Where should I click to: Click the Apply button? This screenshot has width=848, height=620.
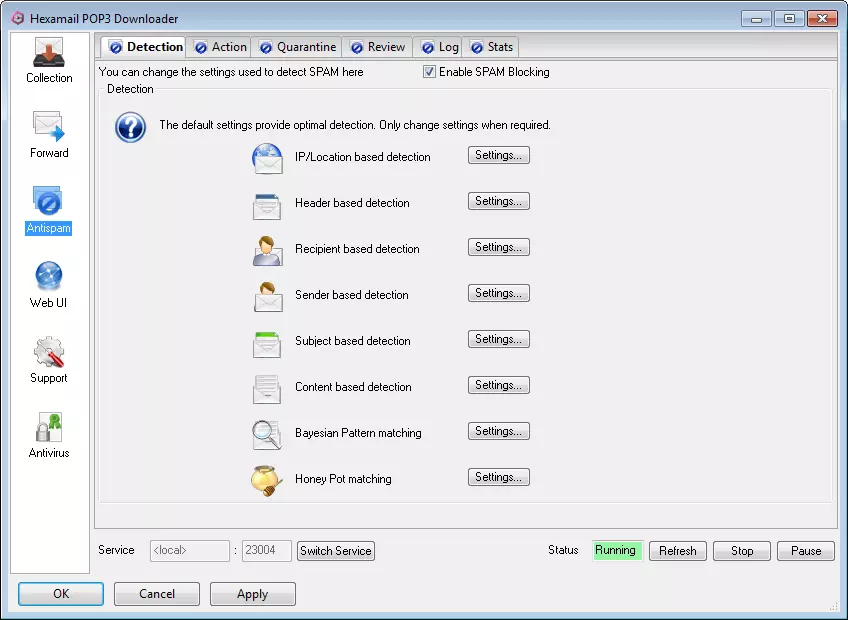click(x=252, y=594)
